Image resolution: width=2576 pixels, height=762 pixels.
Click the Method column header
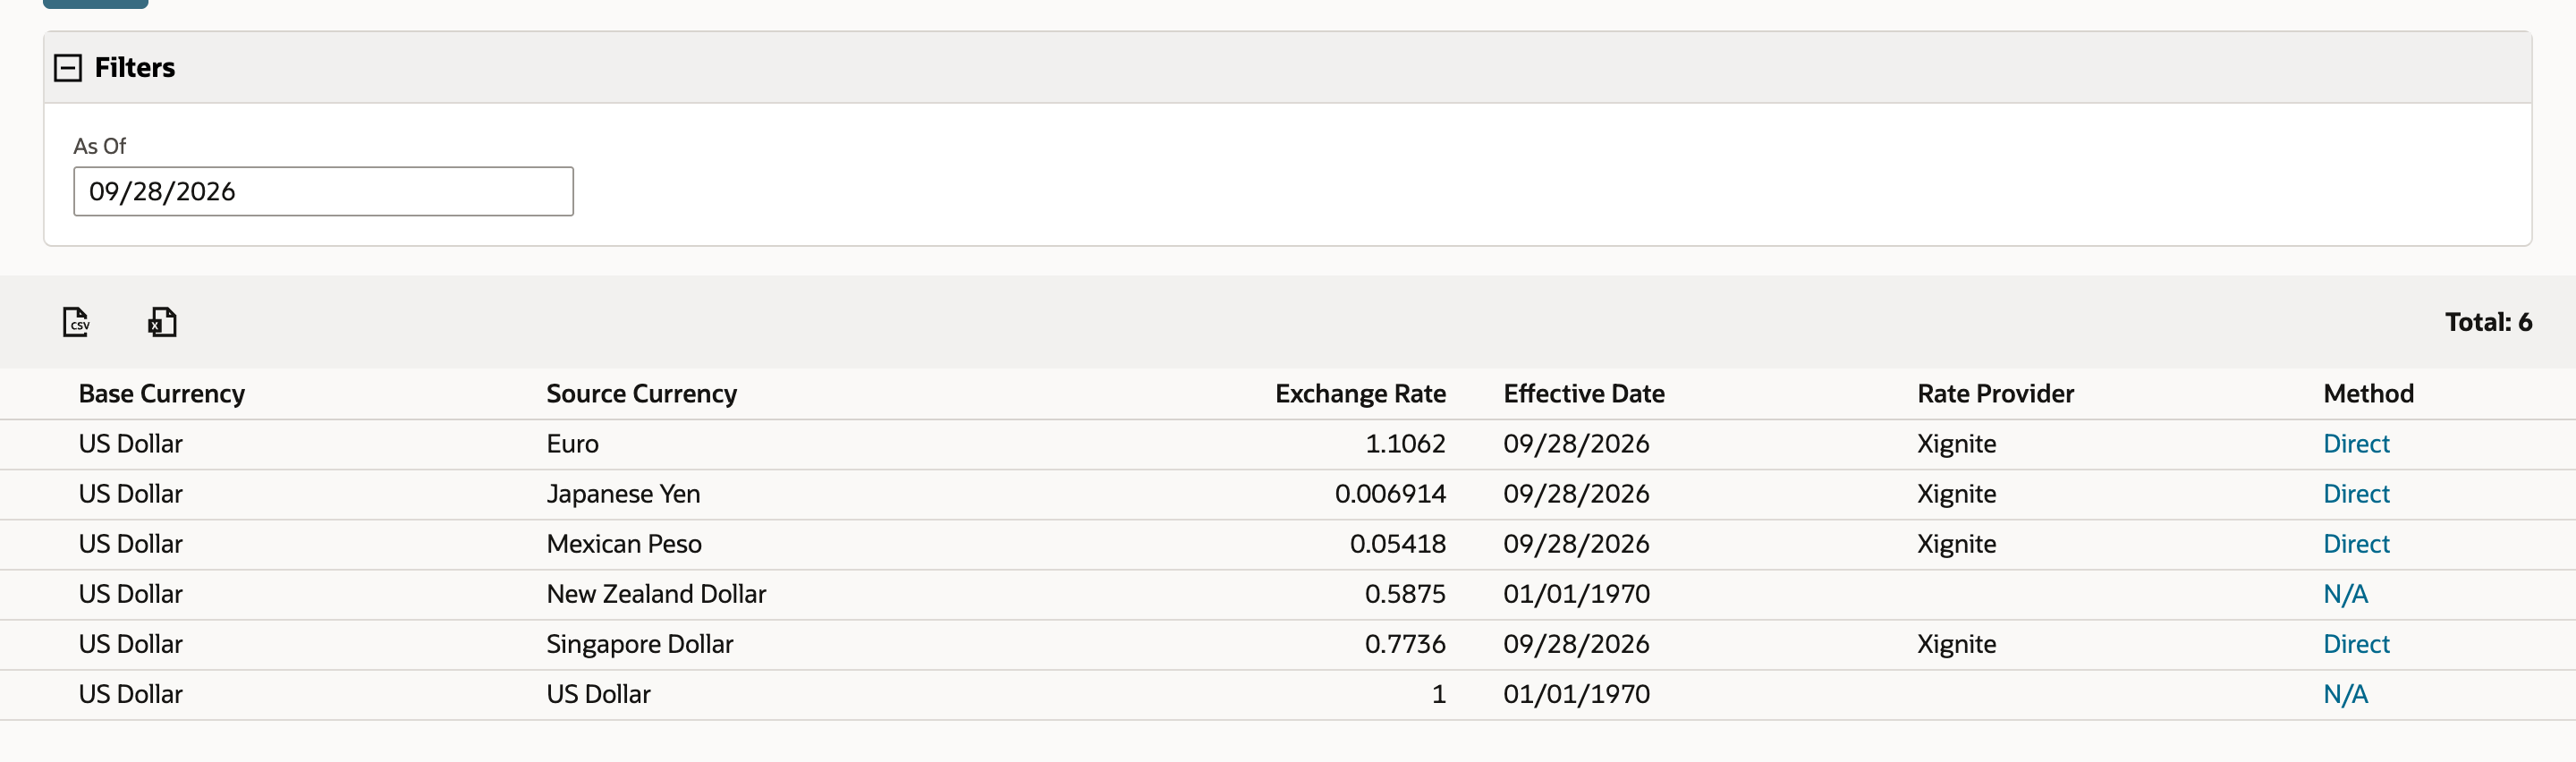click(2368, 394)
